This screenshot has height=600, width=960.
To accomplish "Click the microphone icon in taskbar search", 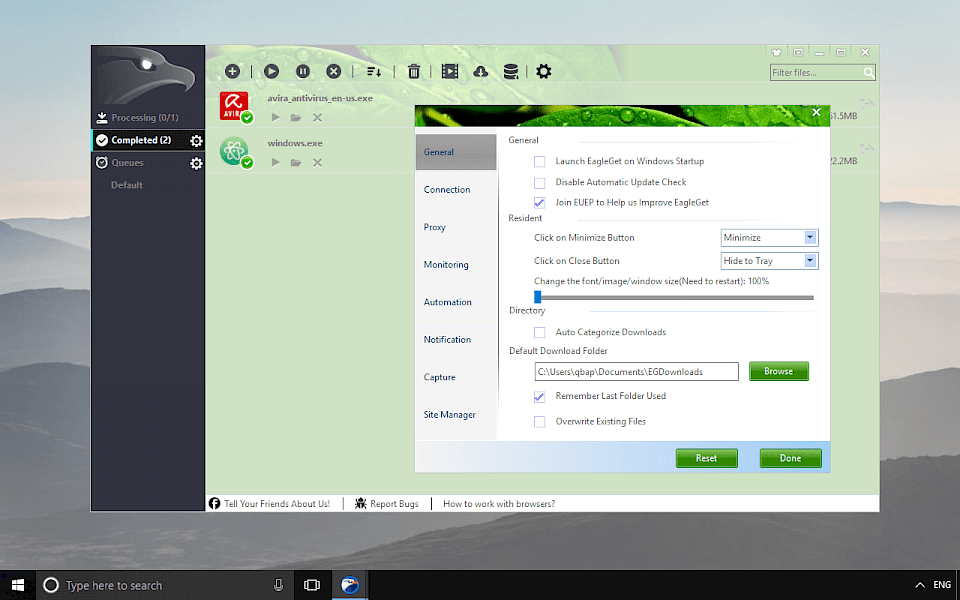I will coord(279,585).
